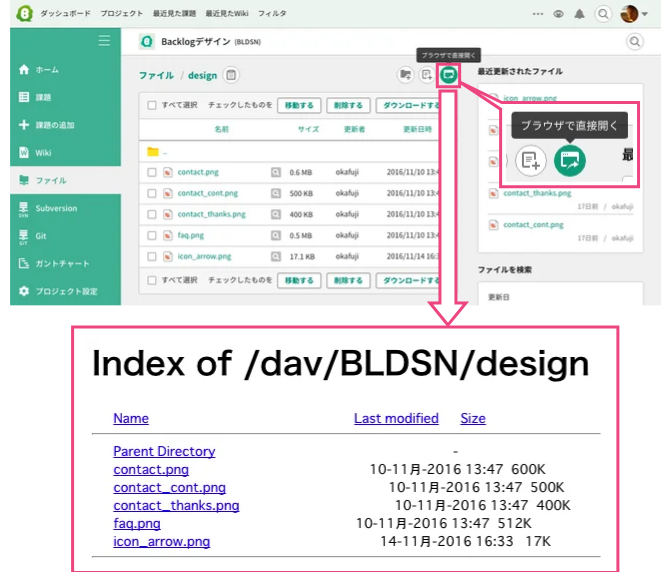Screen dimensions: 661x572
Task: Open プロジェクト設定 in the sidebar
Action: pyautogui.click(x=65, y=291)
